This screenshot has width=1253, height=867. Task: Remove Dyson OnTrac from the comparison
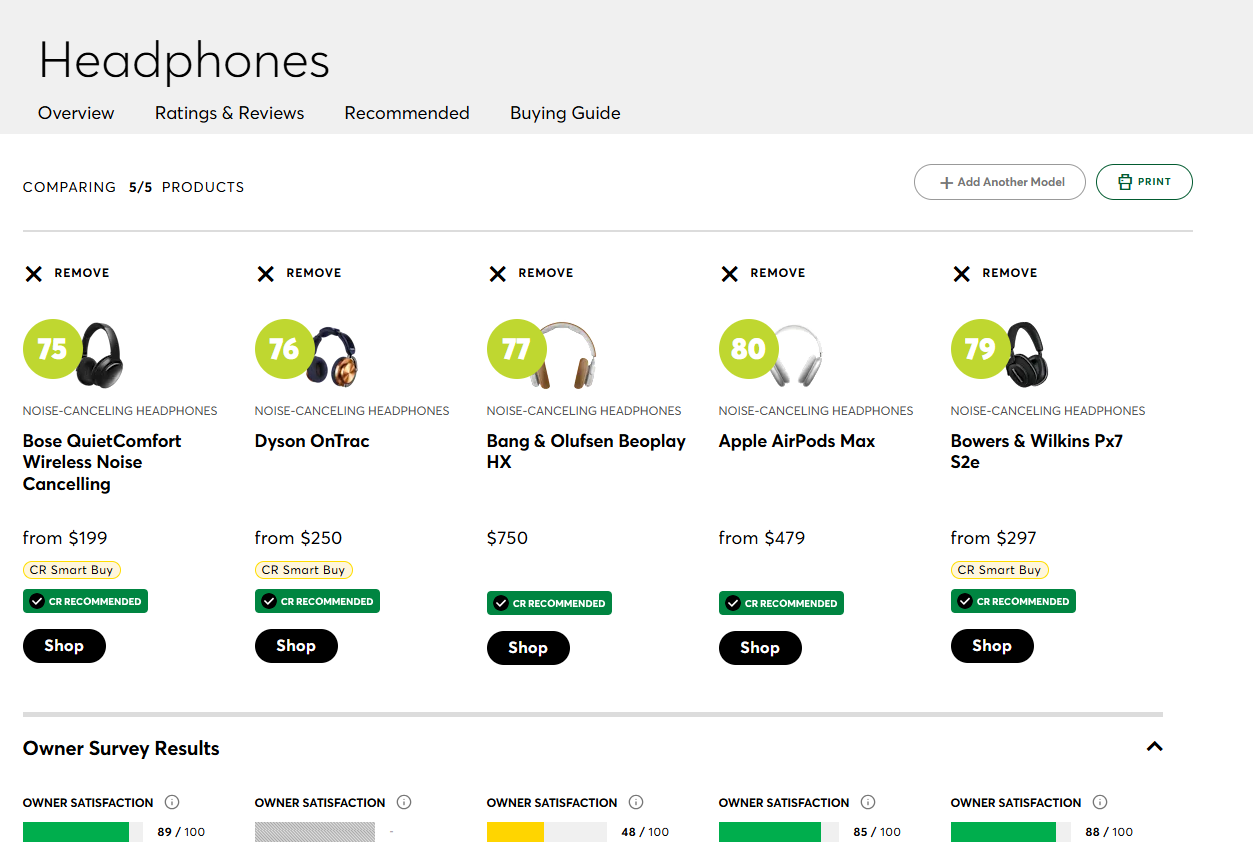[266, 274]
